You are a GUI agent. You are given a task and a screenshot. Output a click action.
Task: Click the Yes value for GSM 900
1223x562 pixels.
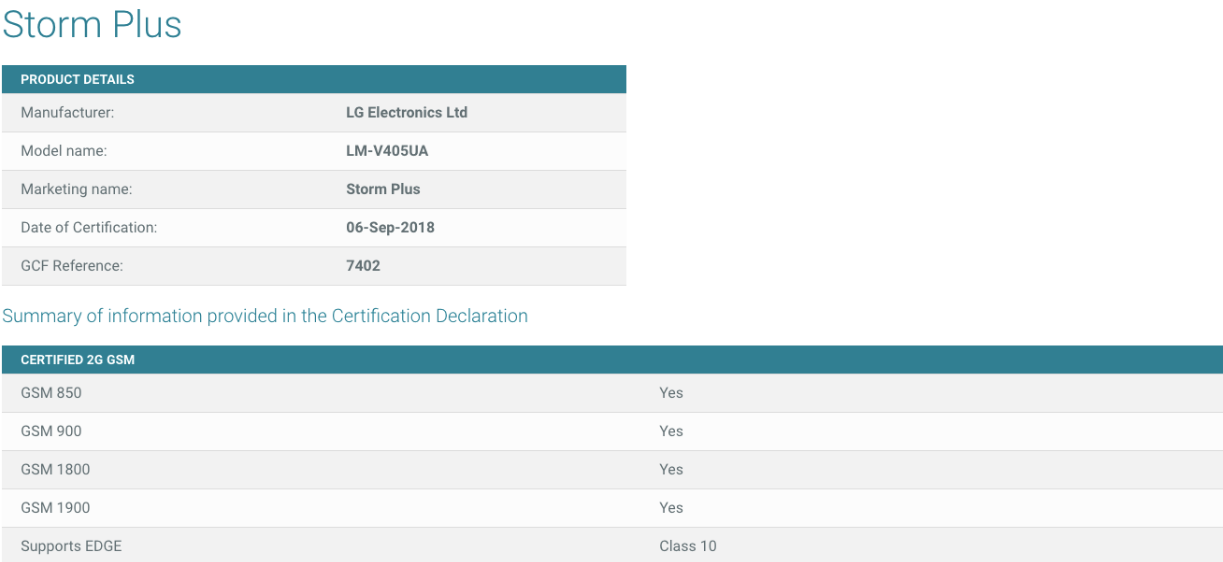tap(671, 431)
